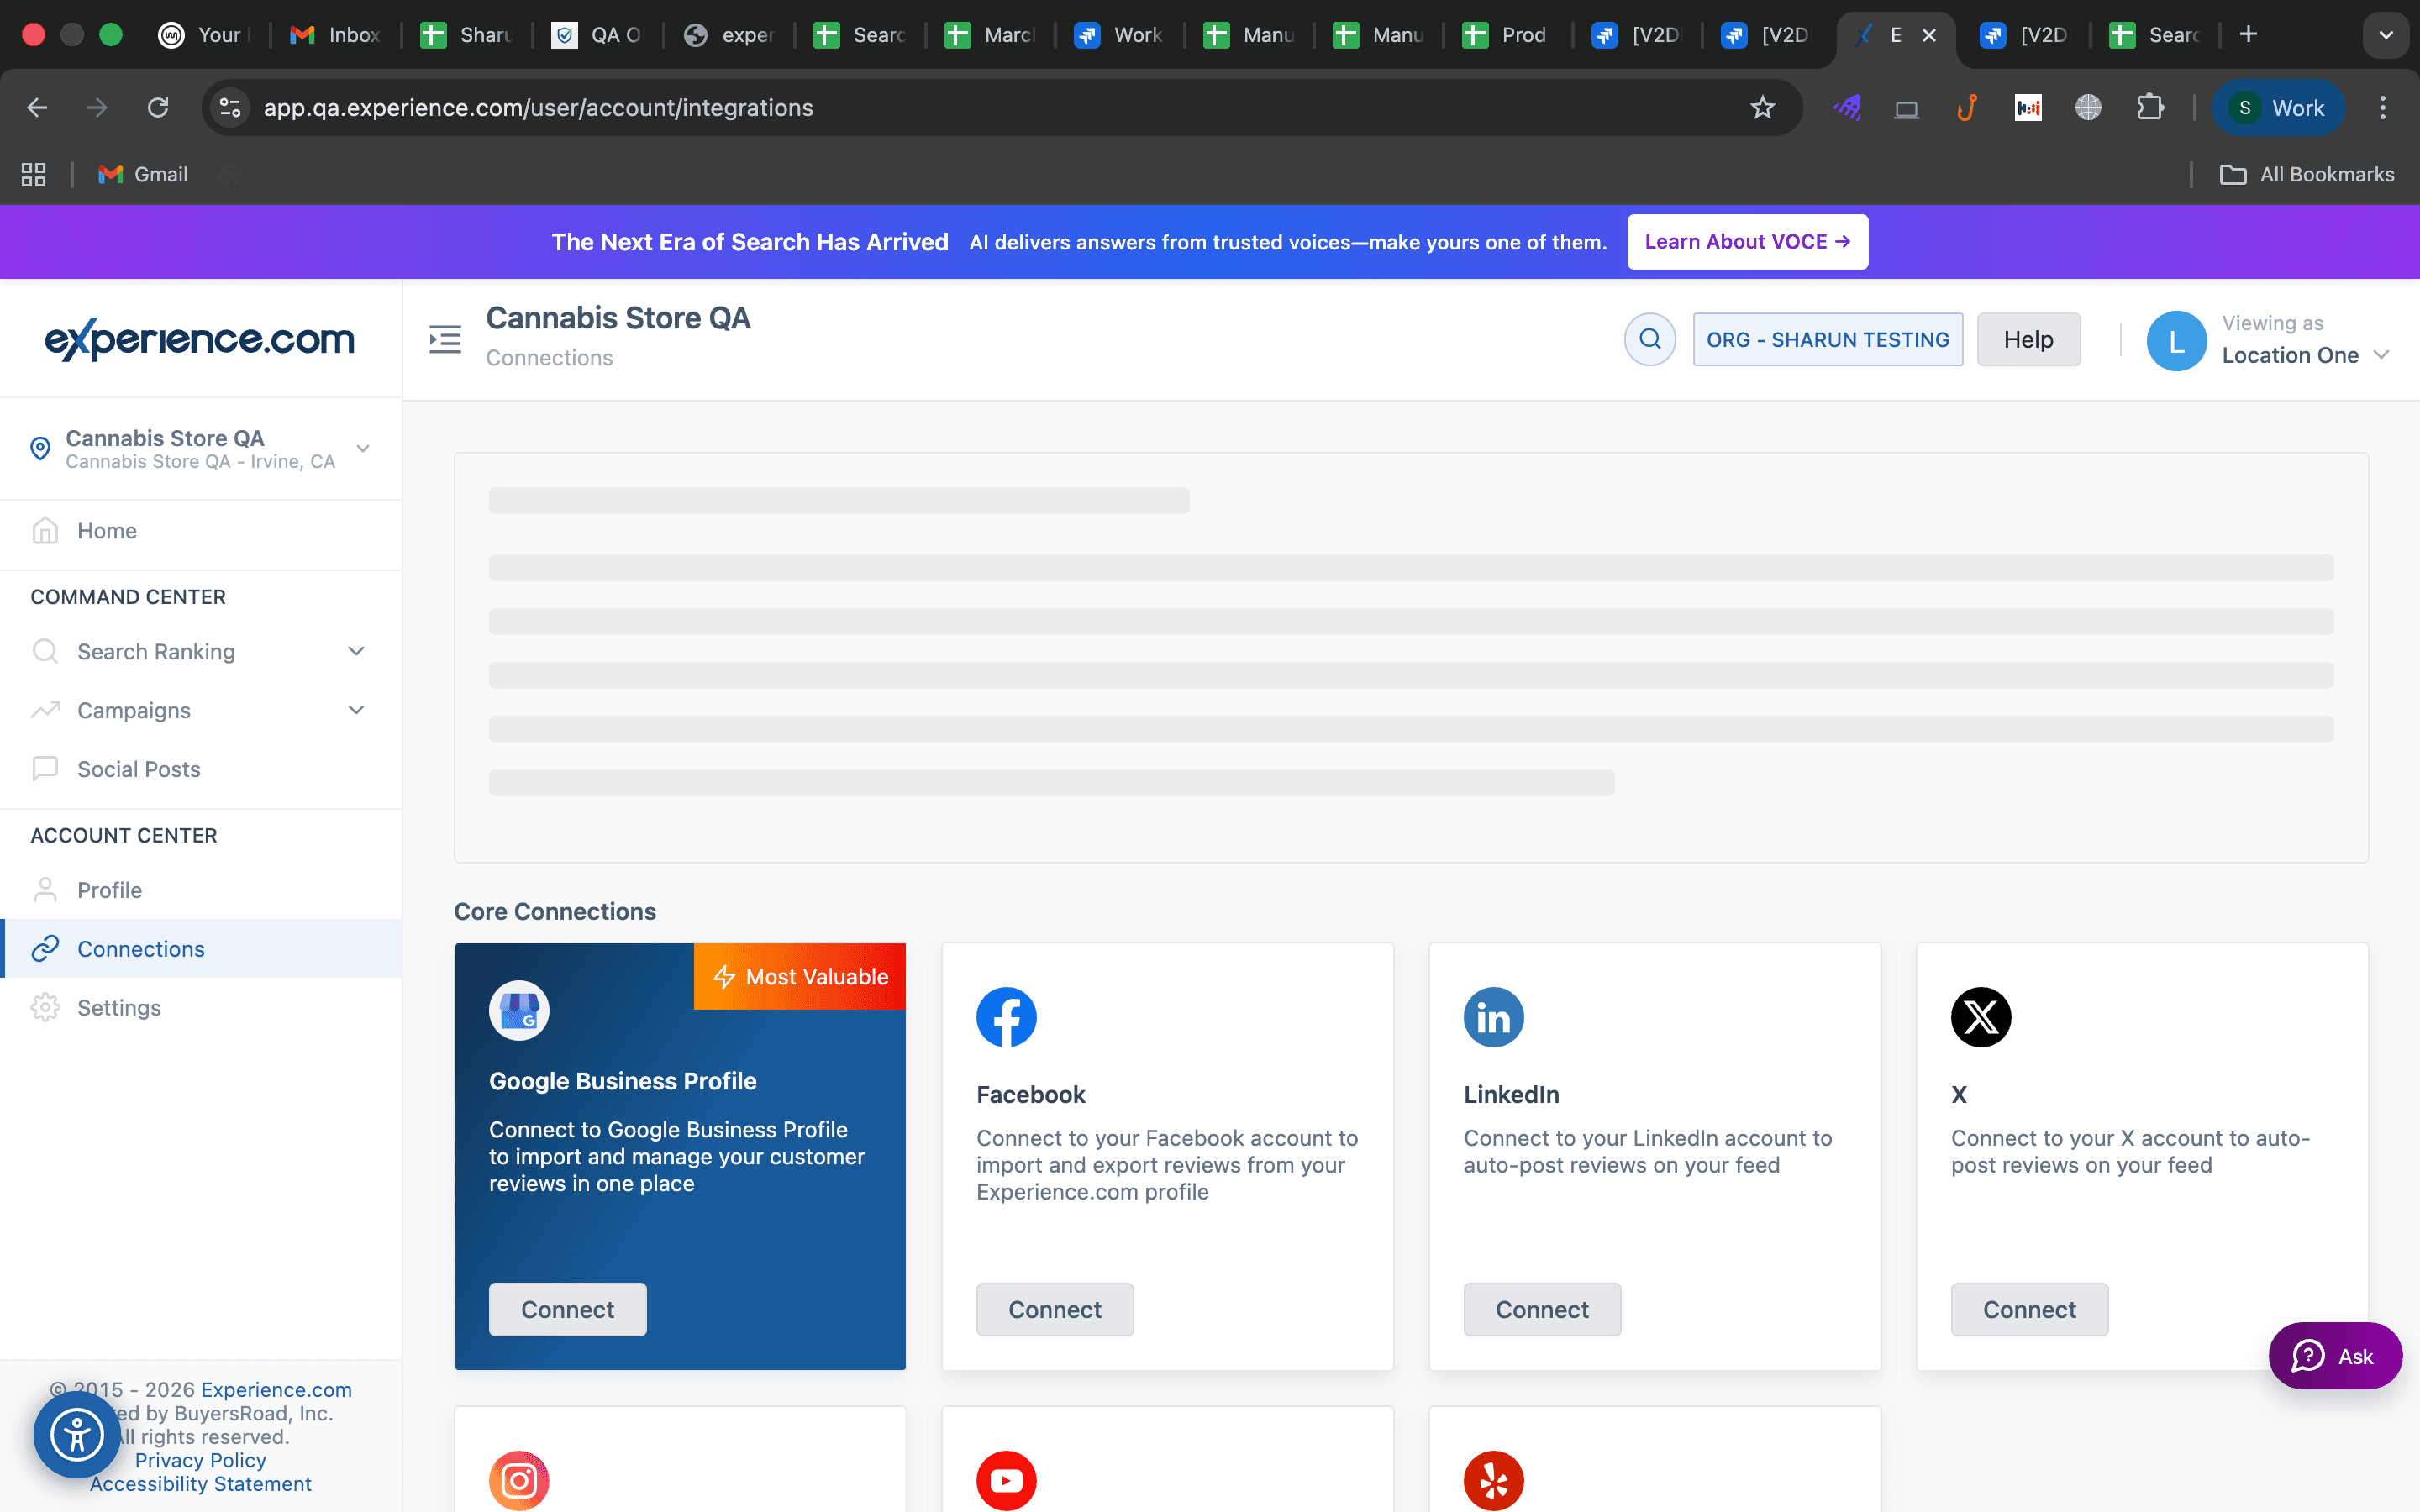
Task: Go to Home in the sidebar
Action: (200, 530)
